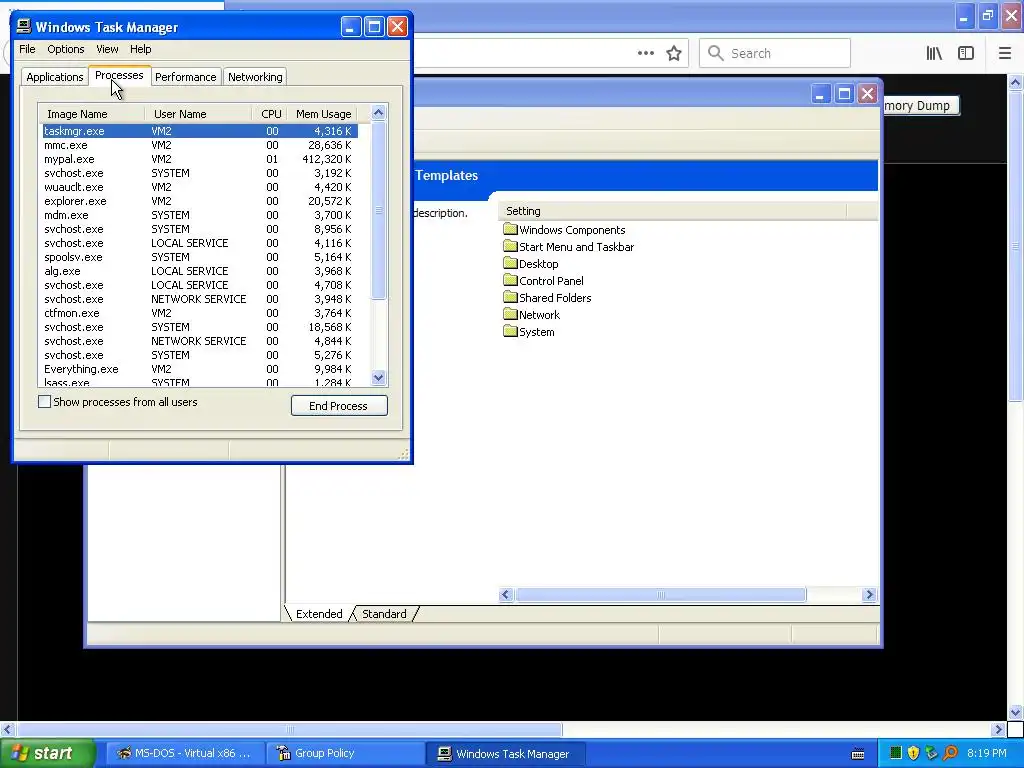
Task: Click Group Policy horizontal scroll right arrow
Action: click(x=869, y=594)
